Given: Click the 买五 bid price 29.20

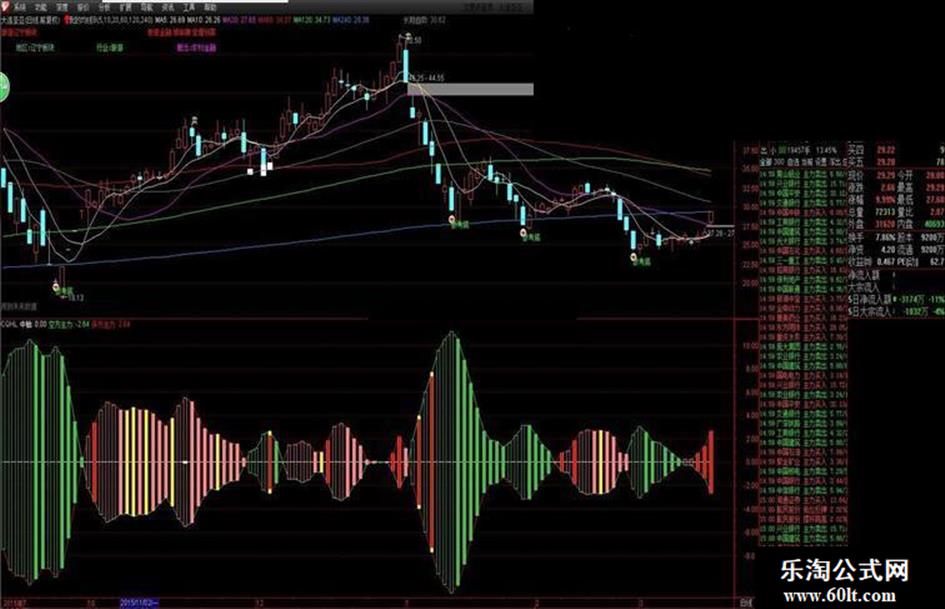Looking at the screenshot, I should [886, 162].
